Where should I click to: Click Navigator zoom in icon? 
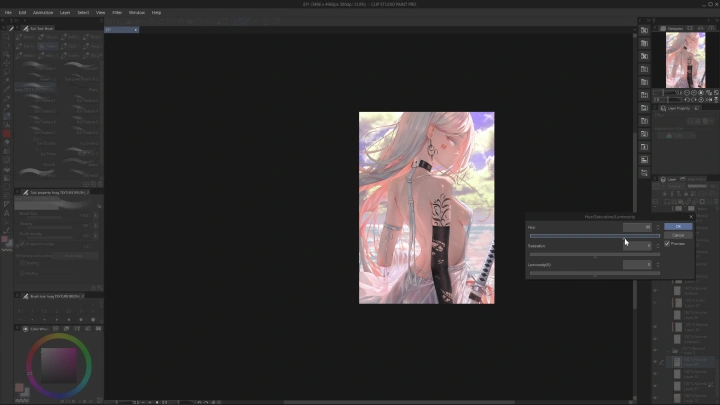click(694, 93)
